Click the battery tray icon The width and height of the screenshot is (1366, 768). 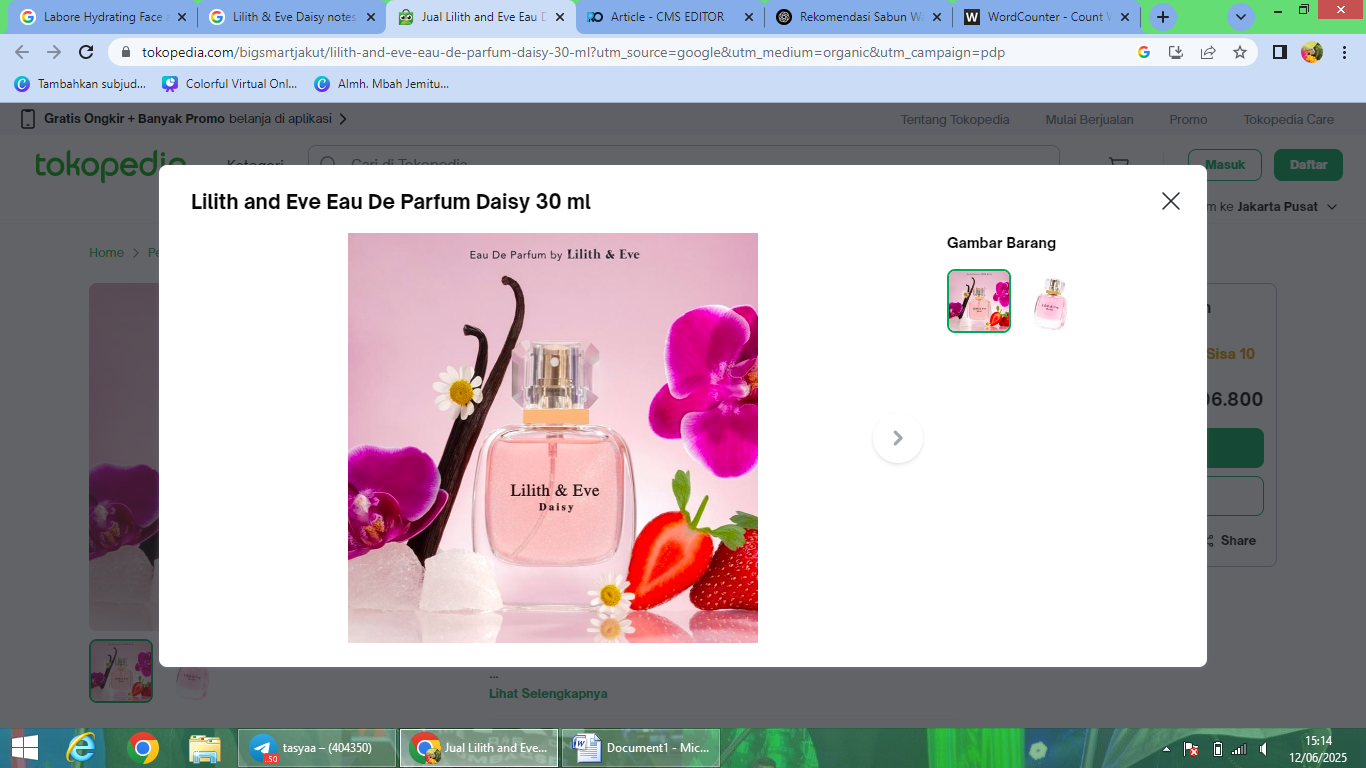click(x=1217, y=749)
